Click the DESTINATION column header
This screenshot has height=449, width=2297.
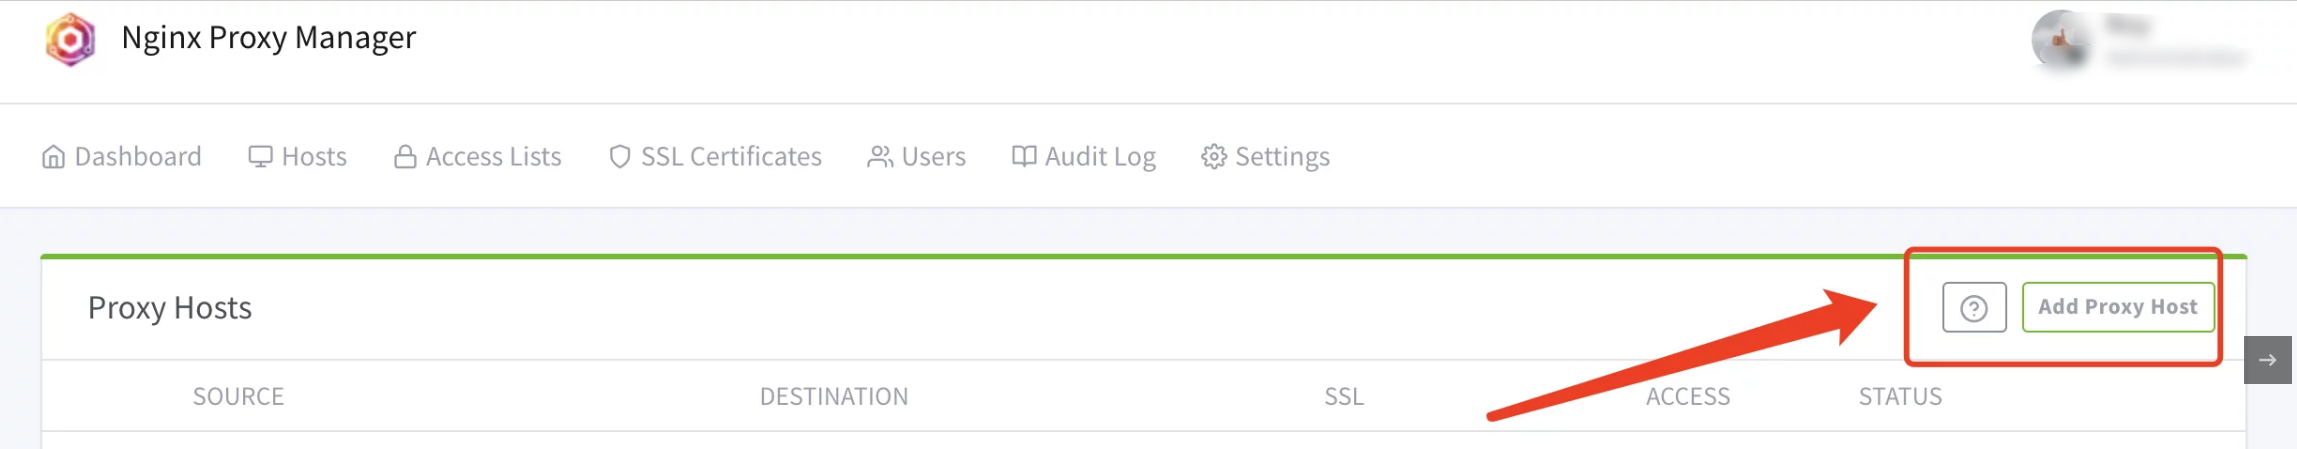[834, 397]
